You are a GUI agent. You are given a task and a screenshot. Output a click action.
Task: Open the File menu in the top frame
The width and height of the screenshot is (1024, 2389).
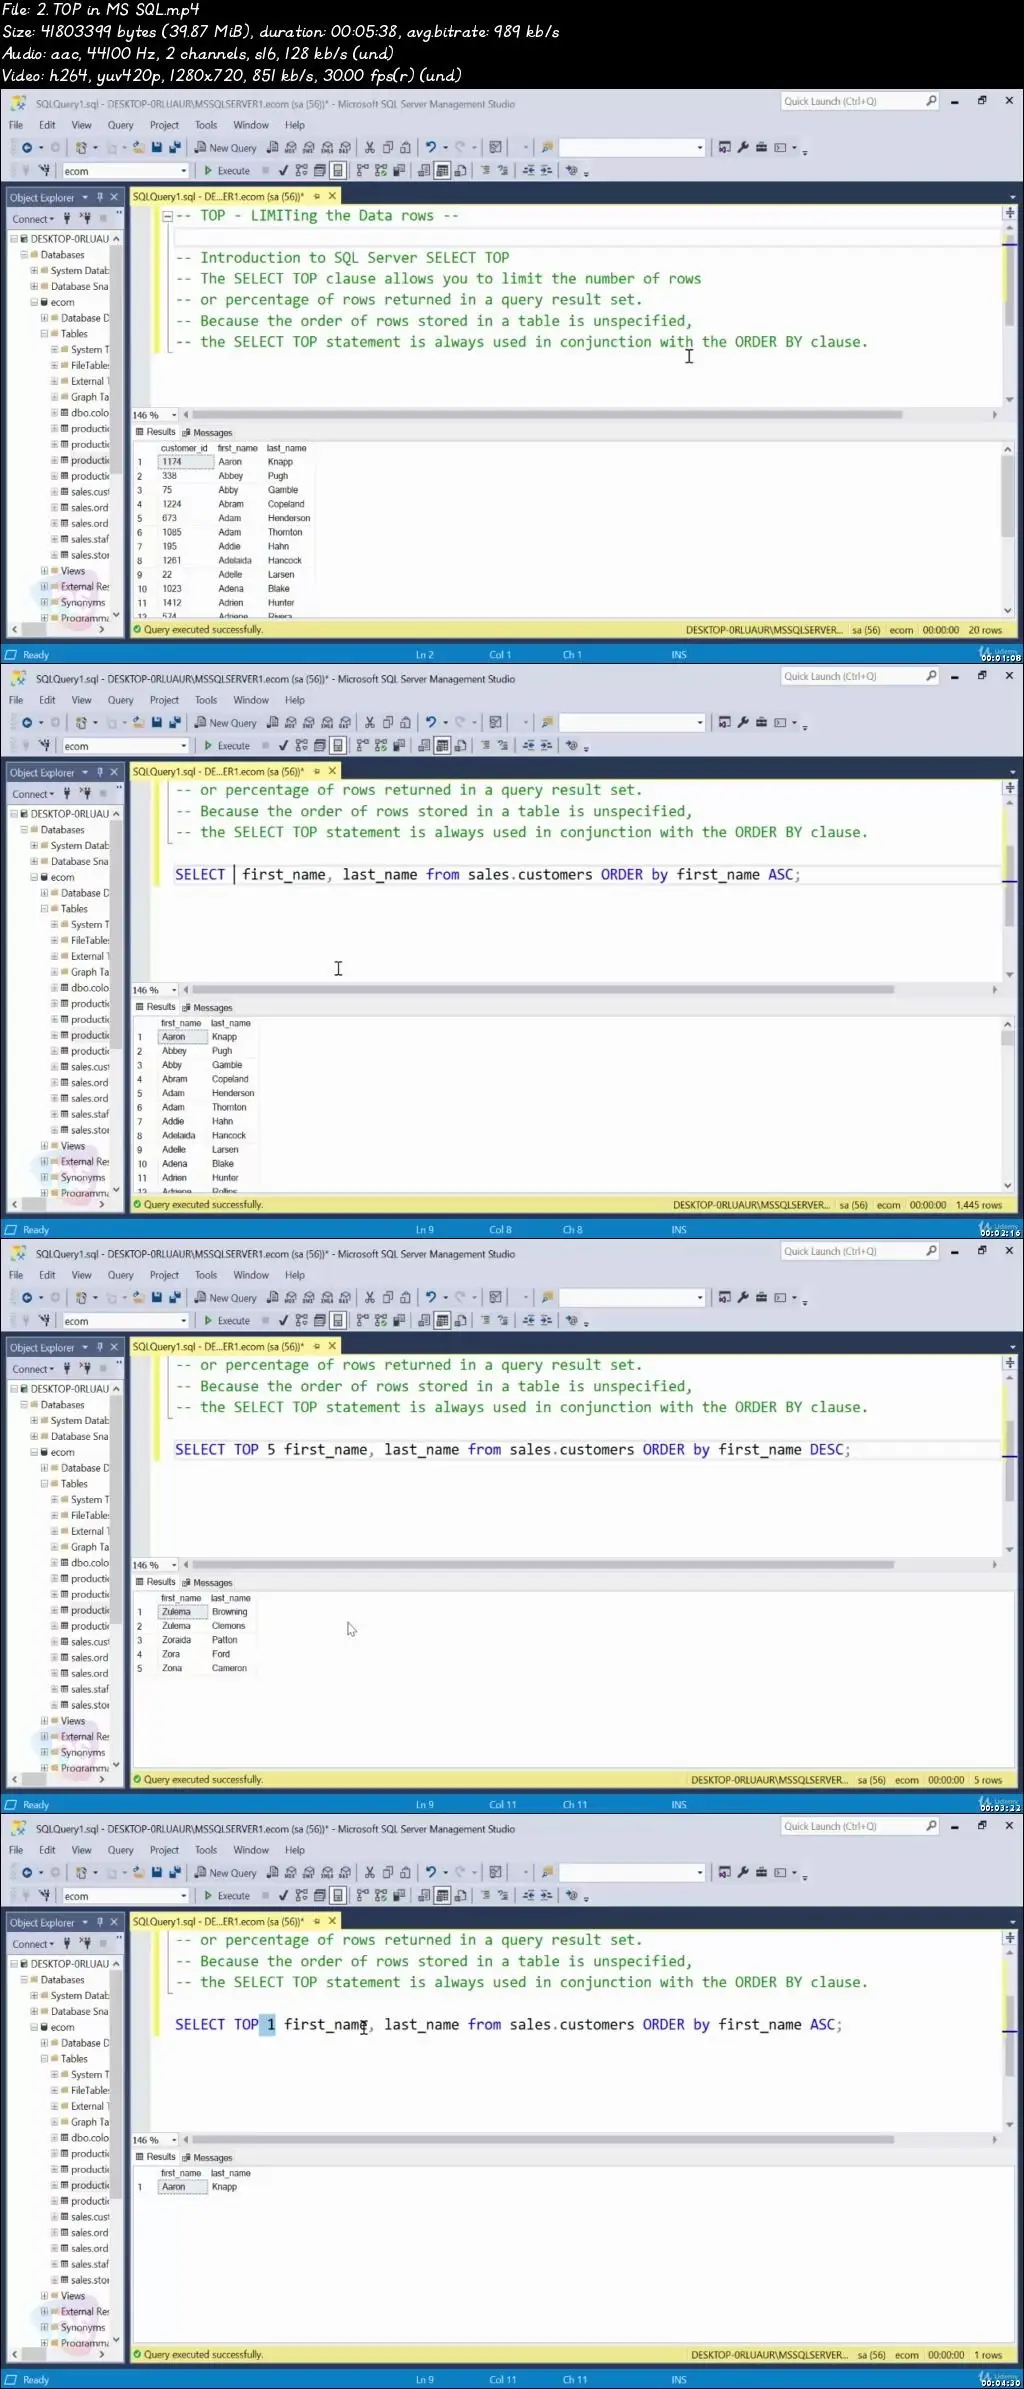[16, 126]
